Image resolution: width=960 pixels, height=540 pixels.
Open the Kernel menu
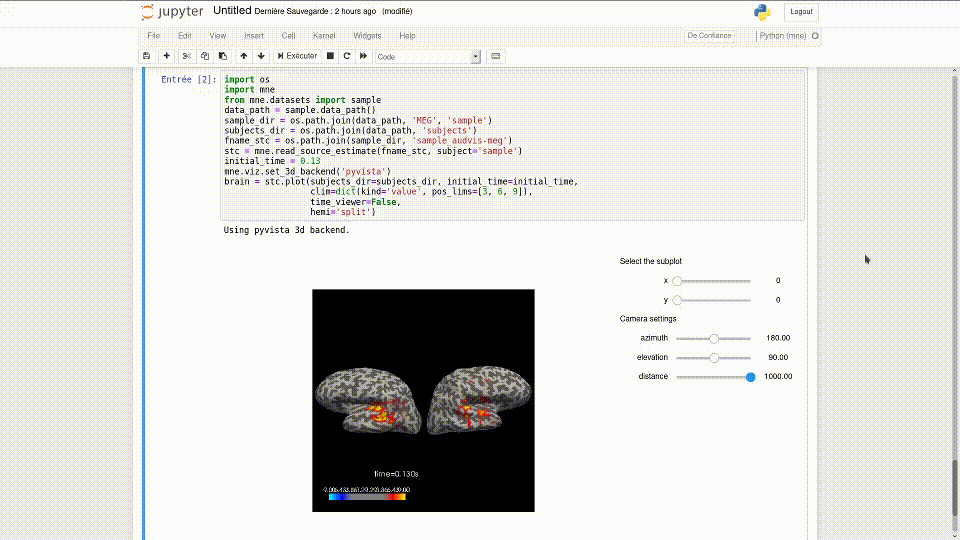324,36
